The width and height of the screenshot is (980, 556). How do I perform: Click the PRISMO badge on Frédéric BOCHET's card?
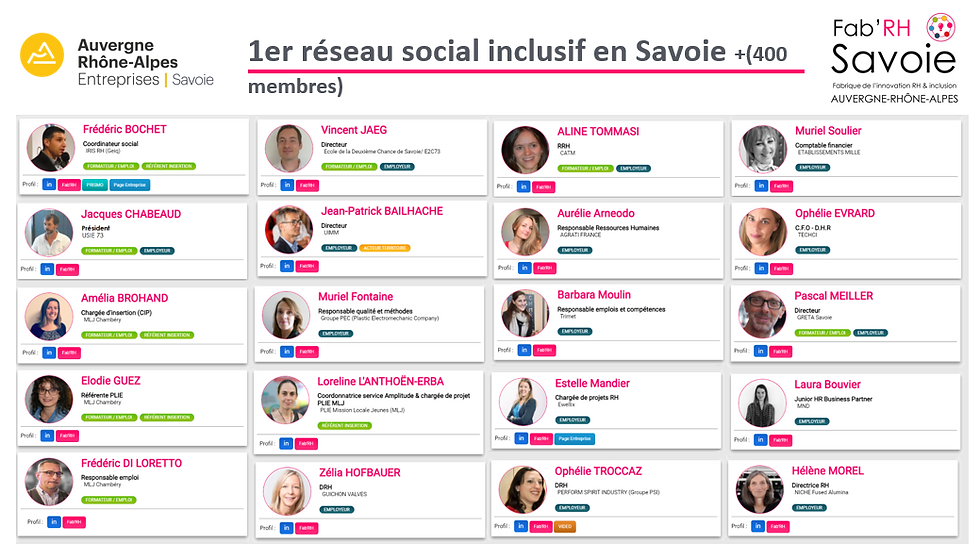(x=95, y=185)
